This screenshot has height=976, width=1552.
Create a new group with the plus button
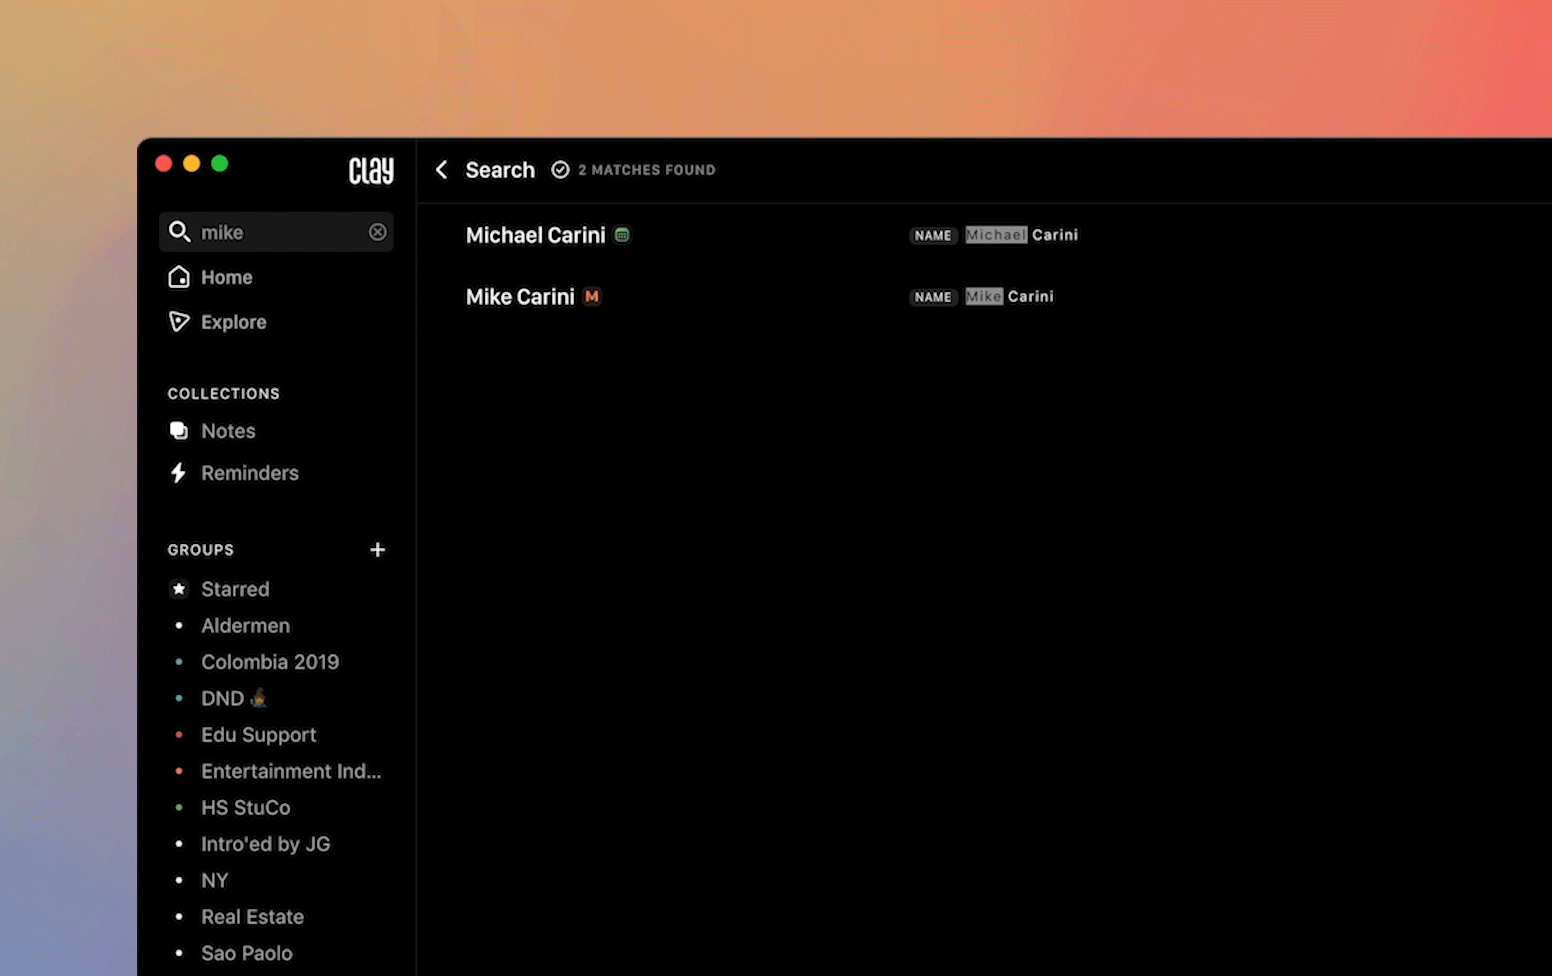pos(377,549)
